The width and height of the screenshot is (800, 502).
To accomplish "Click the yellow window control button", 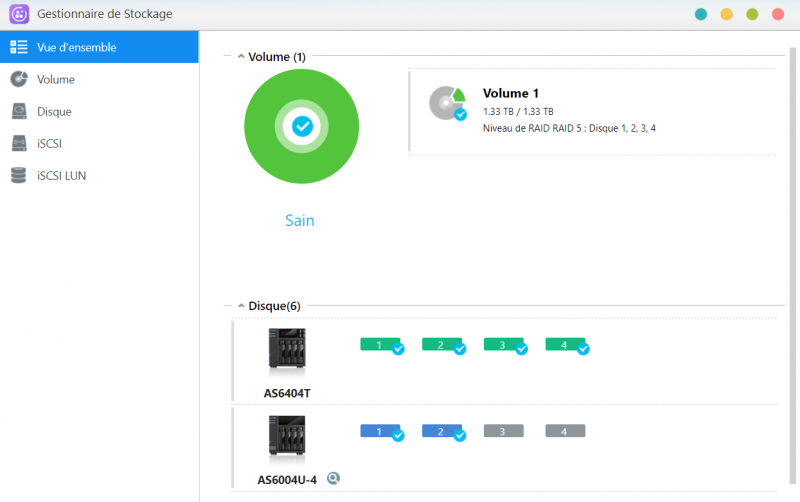I will tap(727, 14).
